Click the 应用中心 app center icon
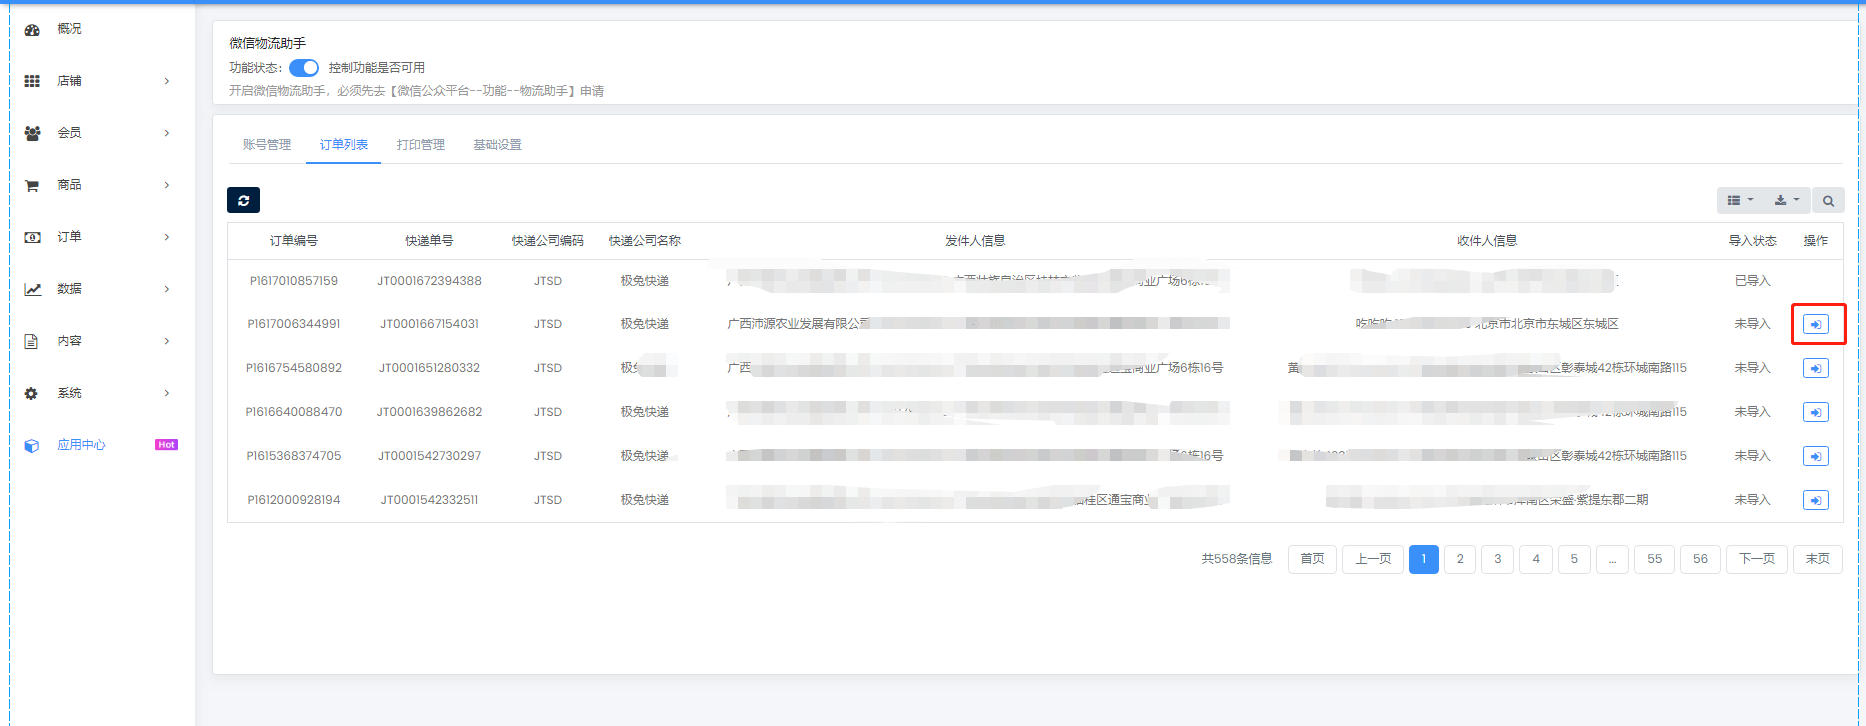 32,446
